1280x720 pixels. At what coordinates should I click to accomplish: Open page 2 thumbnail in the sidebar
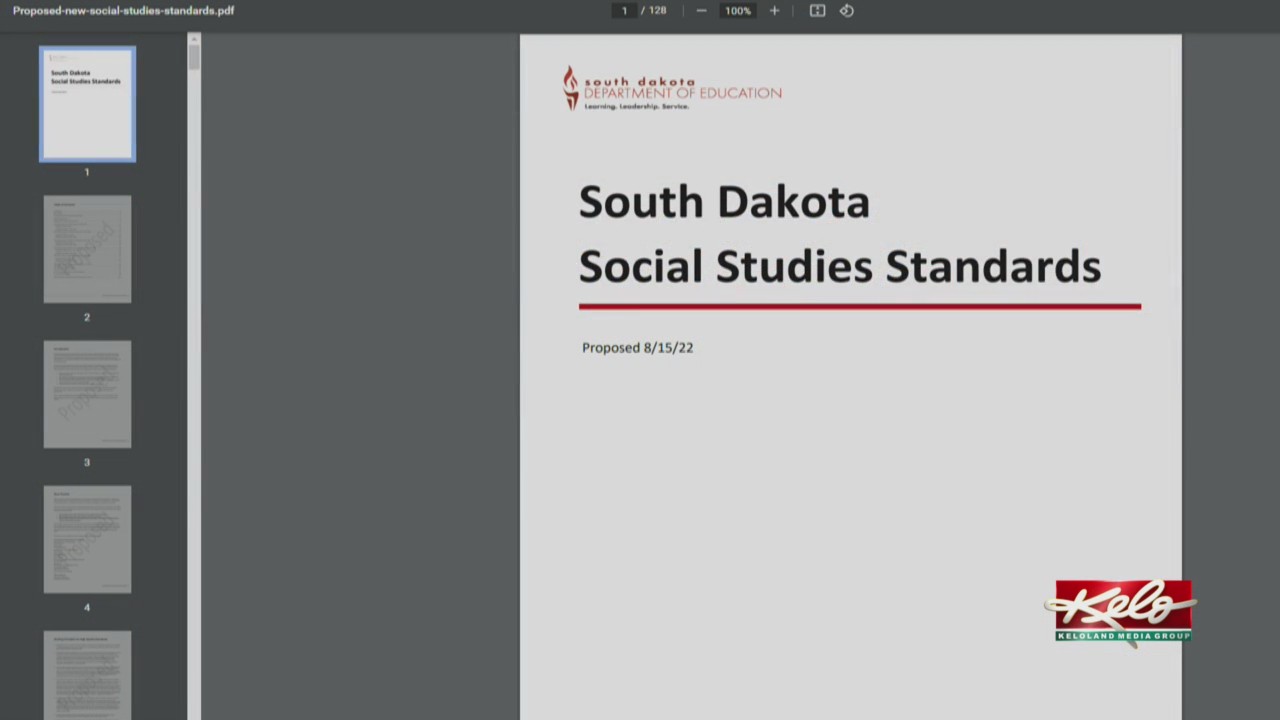(87, 248)
